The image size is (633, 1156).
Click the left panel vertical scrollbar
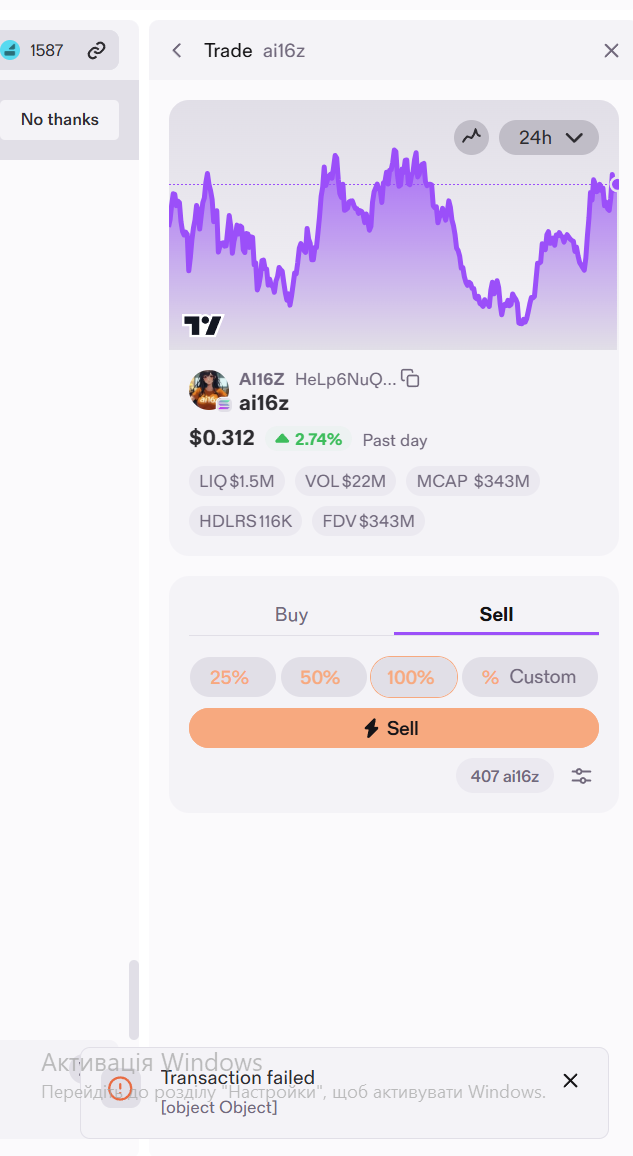tap(133, 1000)
